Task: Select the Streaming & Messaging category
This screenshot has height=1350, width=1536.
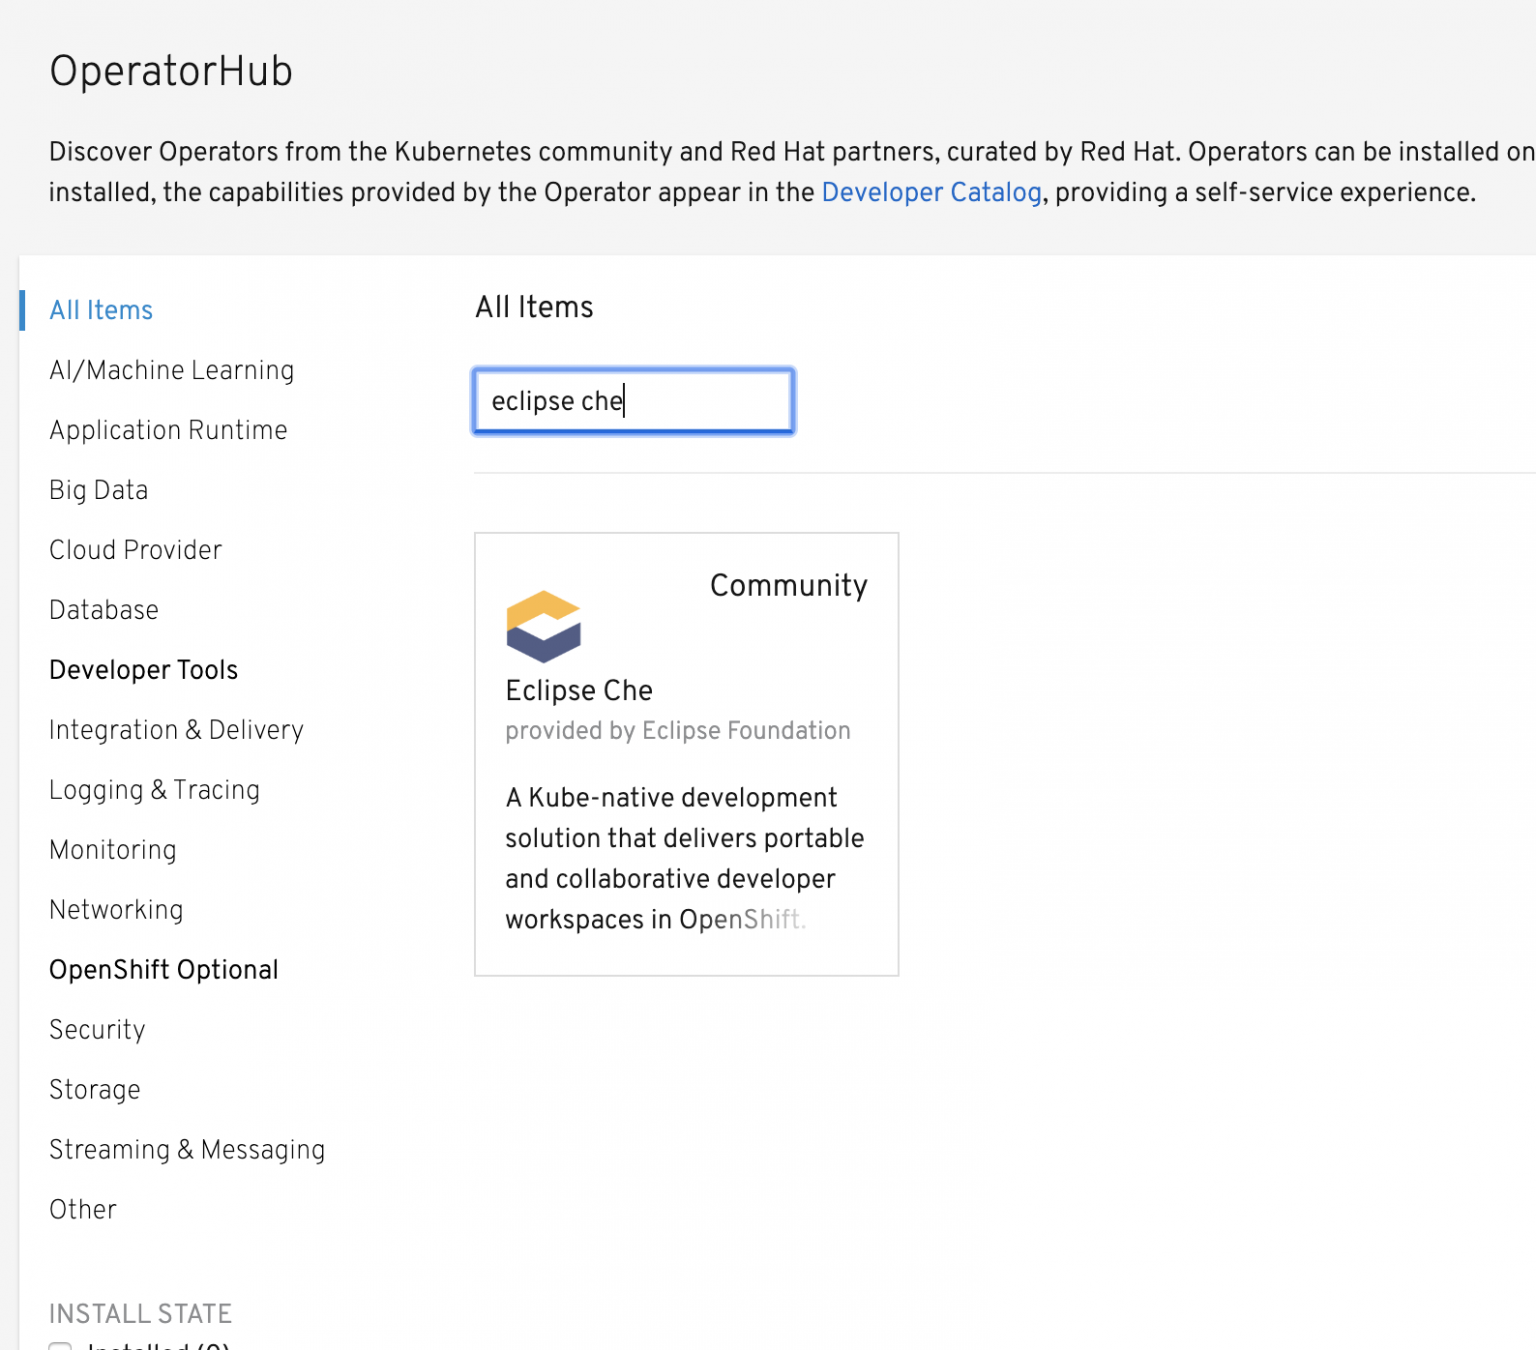Action: [186, 1149]
